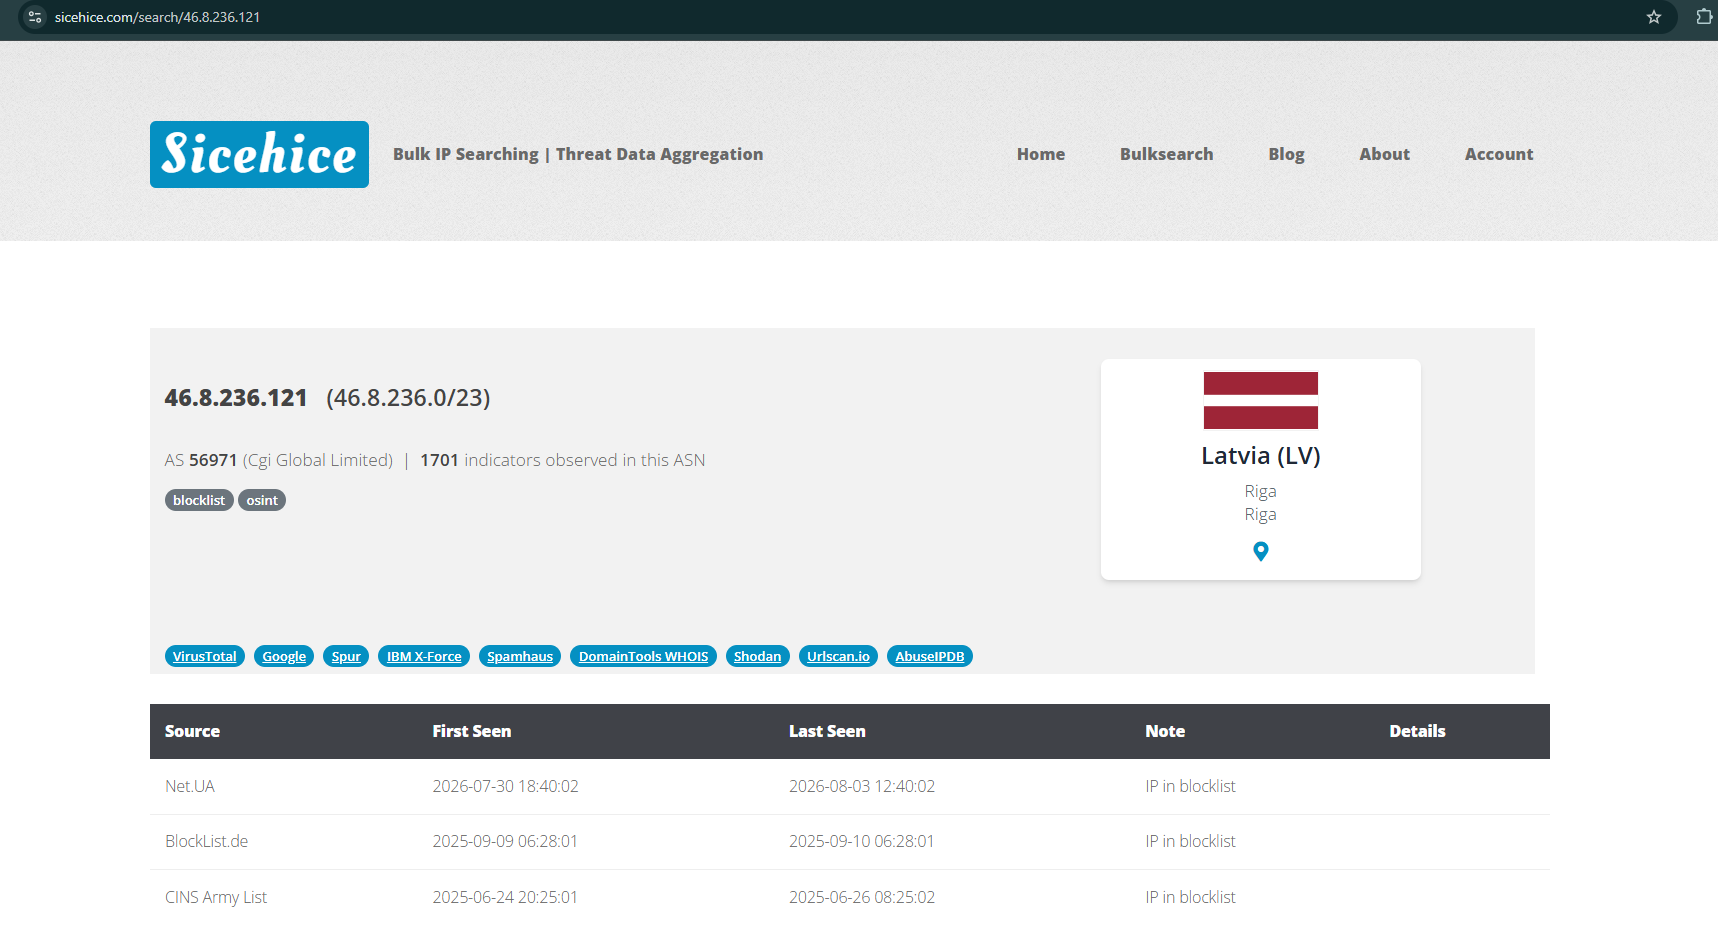Click the site info icon in address bar
The image size is (1718, 941).
pos(35,17)
